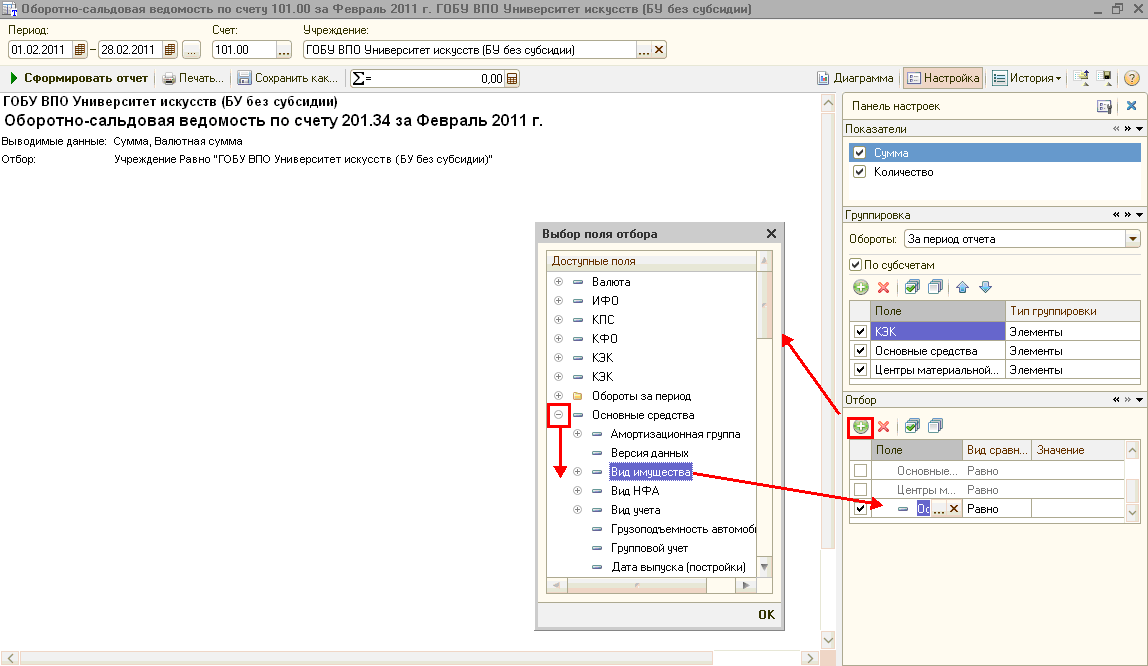The width and height of the screenshot is (1148, 666).
Task: Close the Панель настроек panel
Action: tap(1131, 106)
